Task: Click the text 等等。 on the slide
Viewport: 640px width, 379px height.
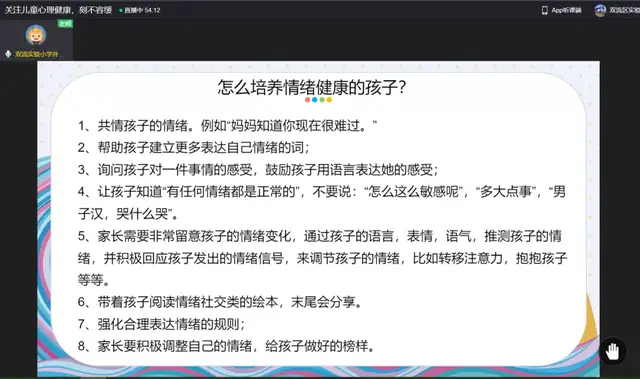Action: click(94, 280)
